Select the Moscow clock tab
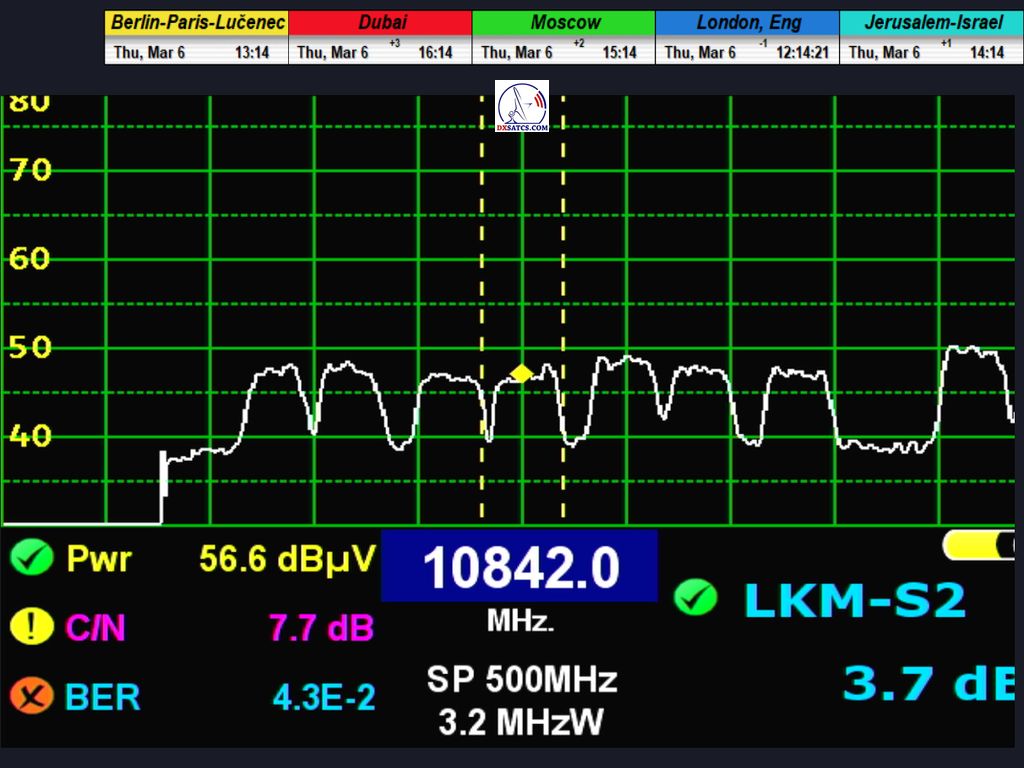Viewport: 1024px width, 768px height. coord(565,23)
